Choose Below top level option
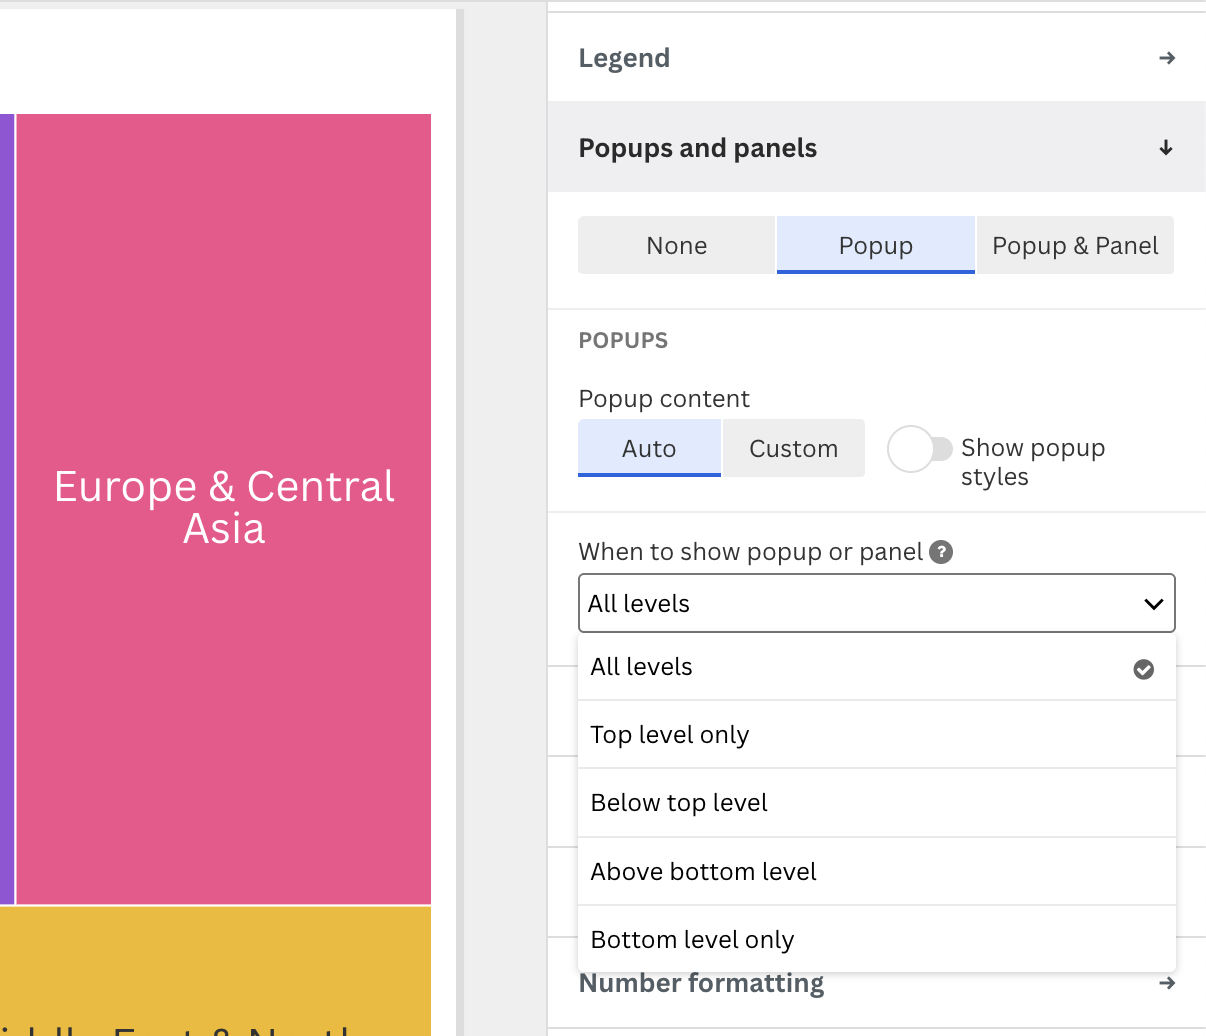 pyautogui.click(x=679, y=803)
